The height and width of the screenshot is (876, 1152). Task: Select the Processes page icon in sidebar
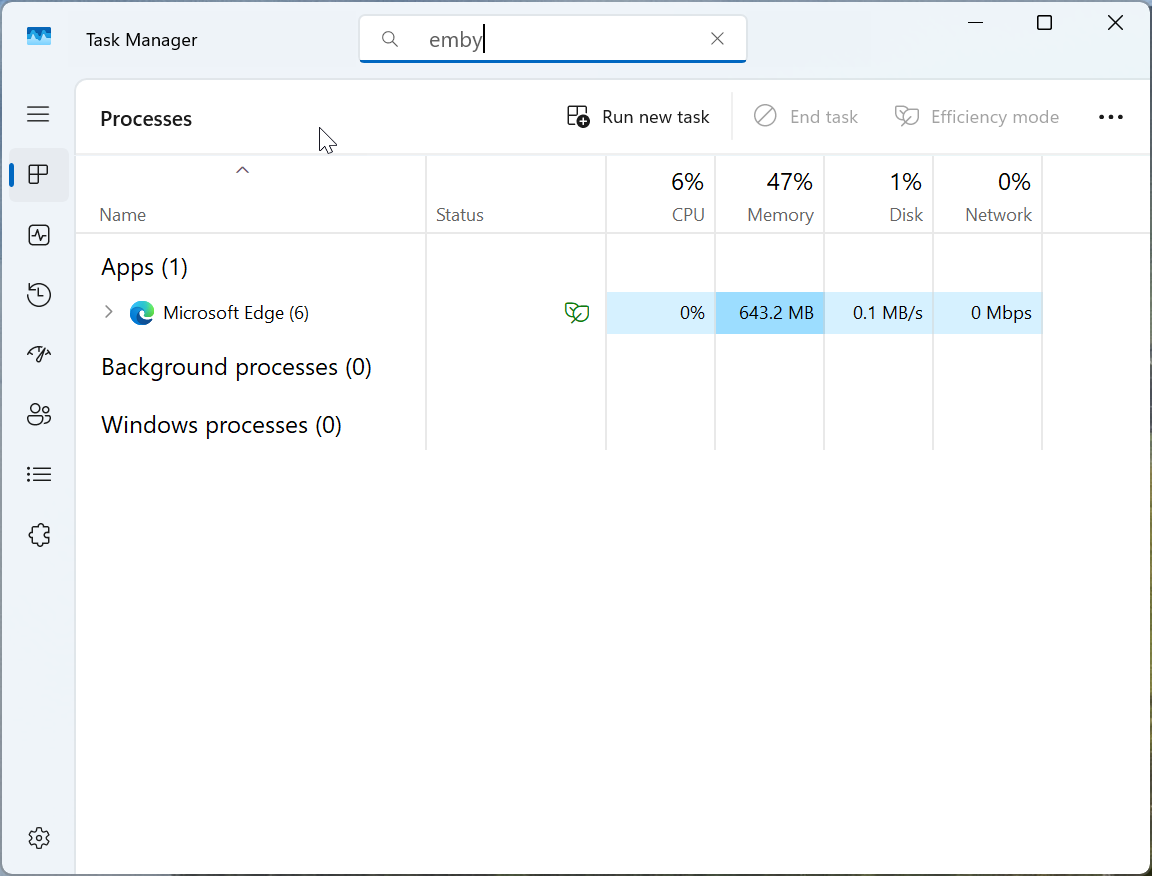click(x=39, y=175)
